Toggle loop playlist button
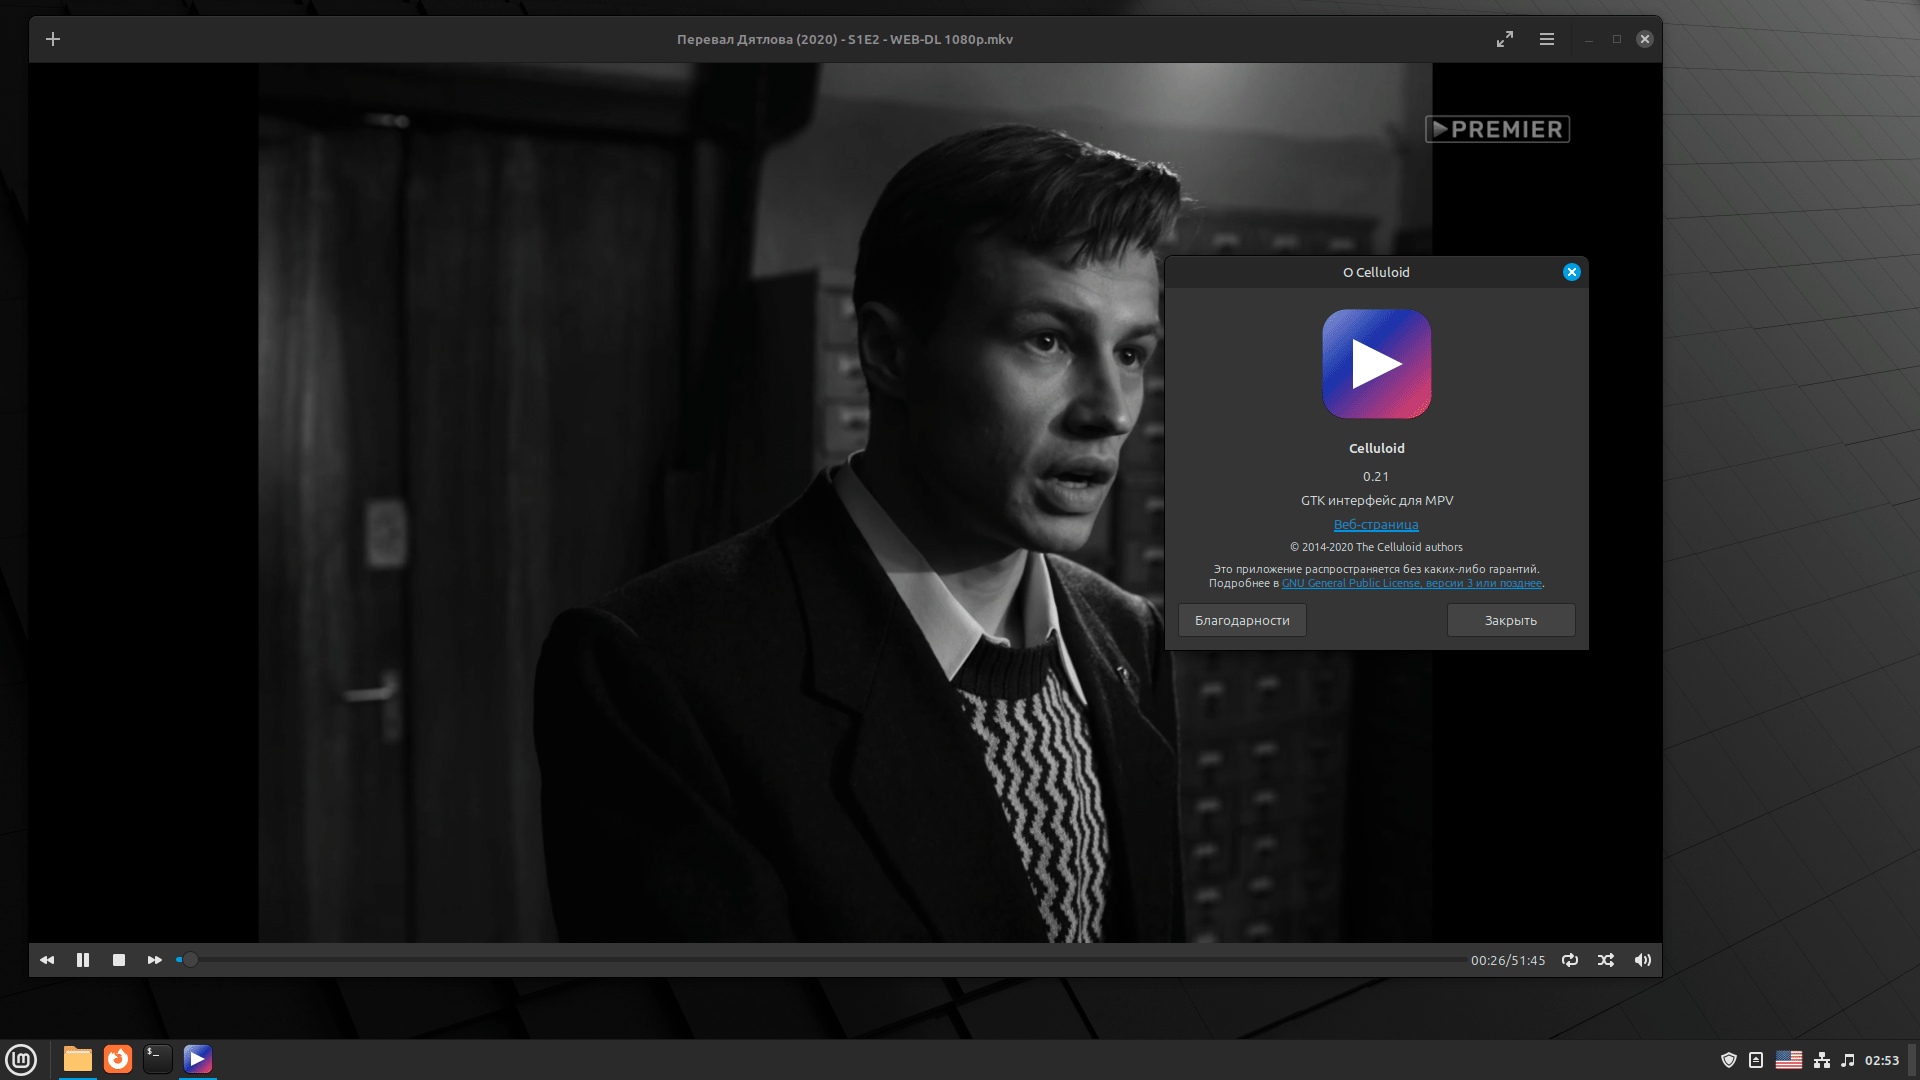The image size is (1920, 1080). click(x=1570, y=960)
